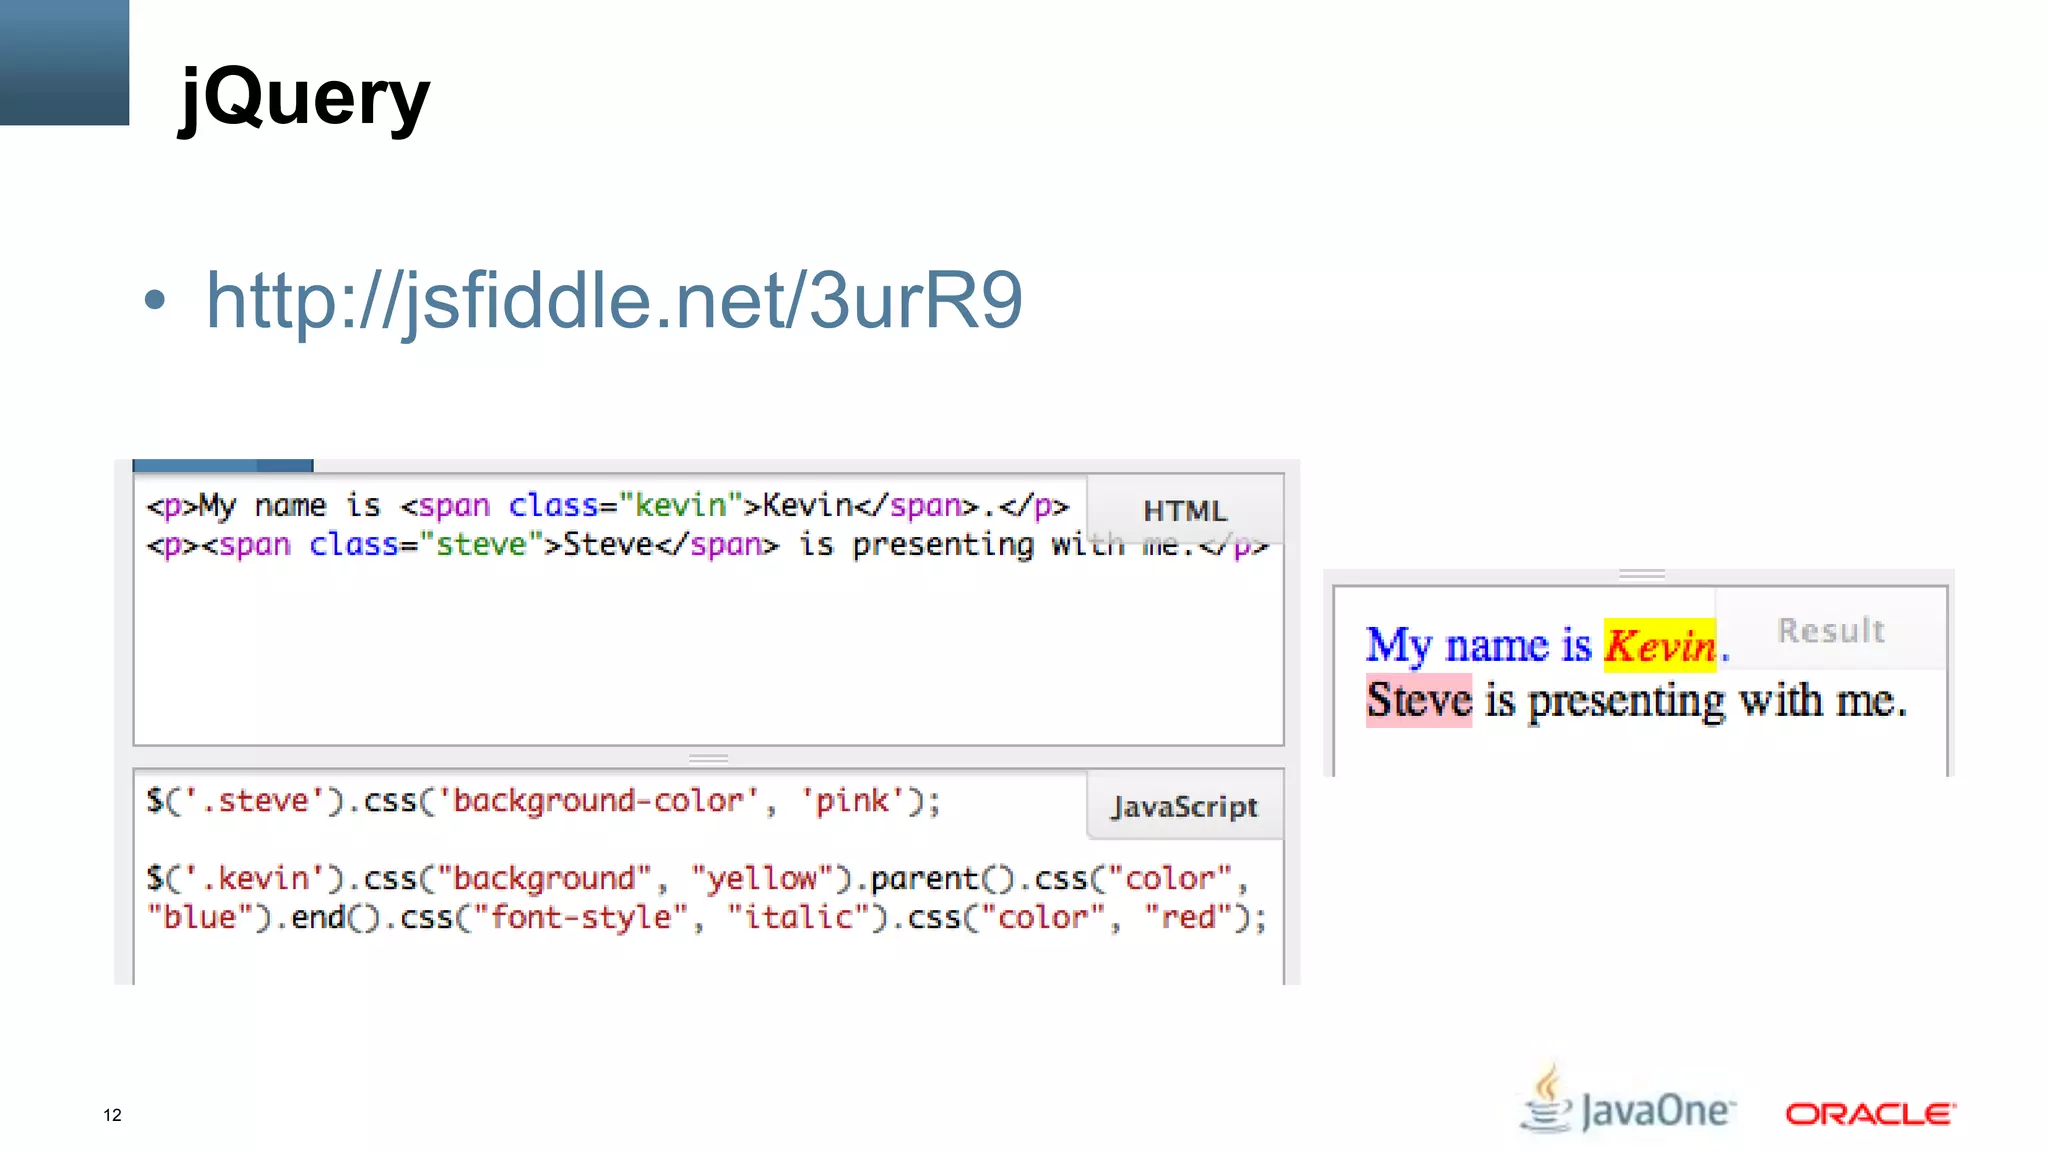
Task: Open the jsfiddle.net/3urR9 link
Action: pos(614,300)
